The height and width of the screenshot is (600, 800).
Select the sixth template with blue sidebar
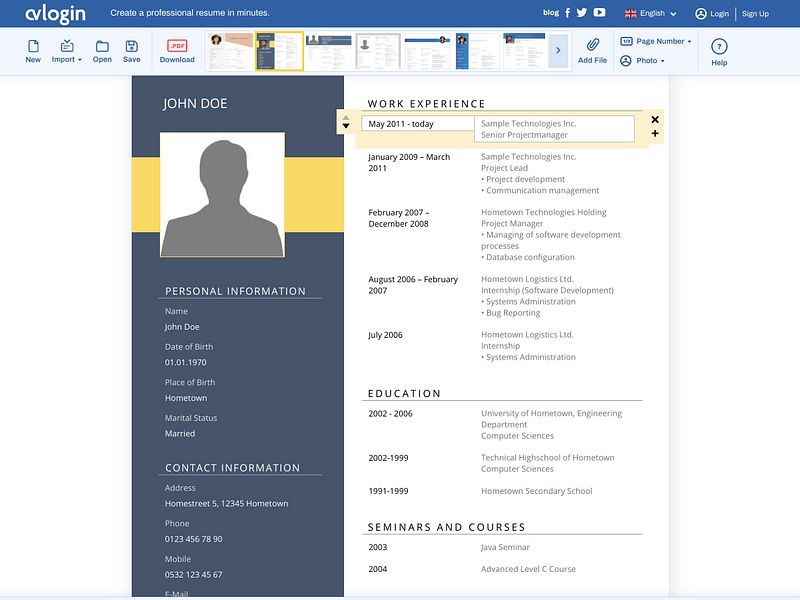click(x=477, y=51)
